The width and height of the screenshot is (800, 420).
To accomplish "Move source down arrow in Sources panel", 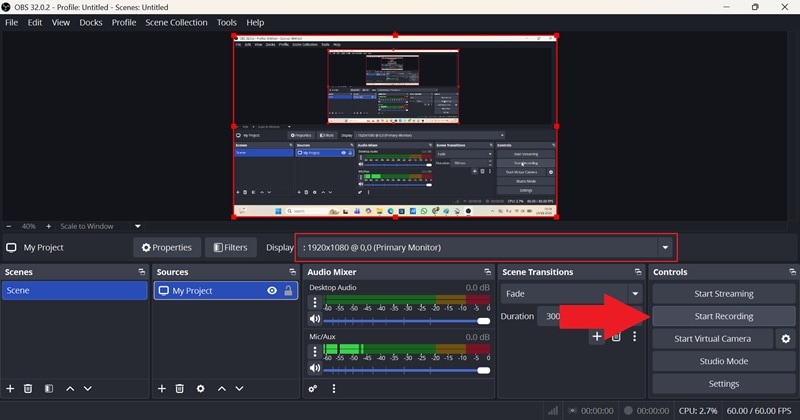I will [x=239, y=389].
